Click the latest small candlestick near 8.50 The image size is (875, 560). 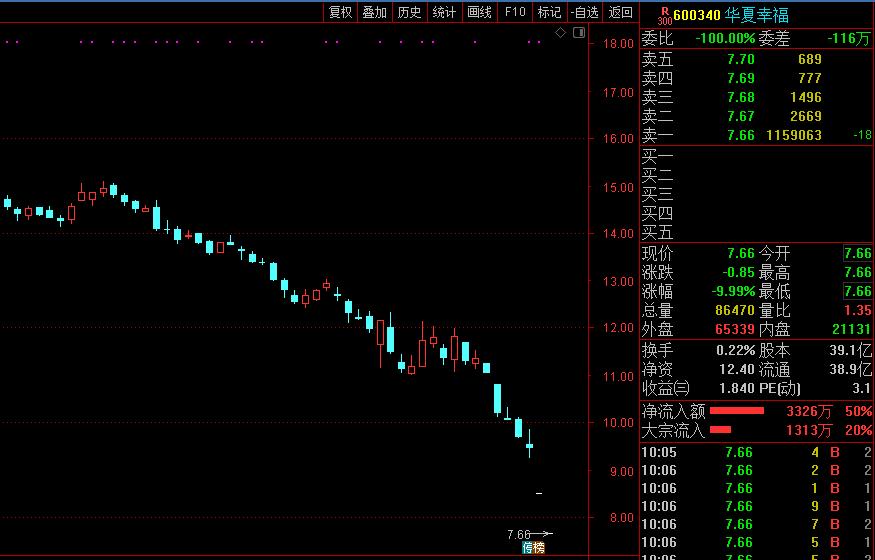click(539, 493)
